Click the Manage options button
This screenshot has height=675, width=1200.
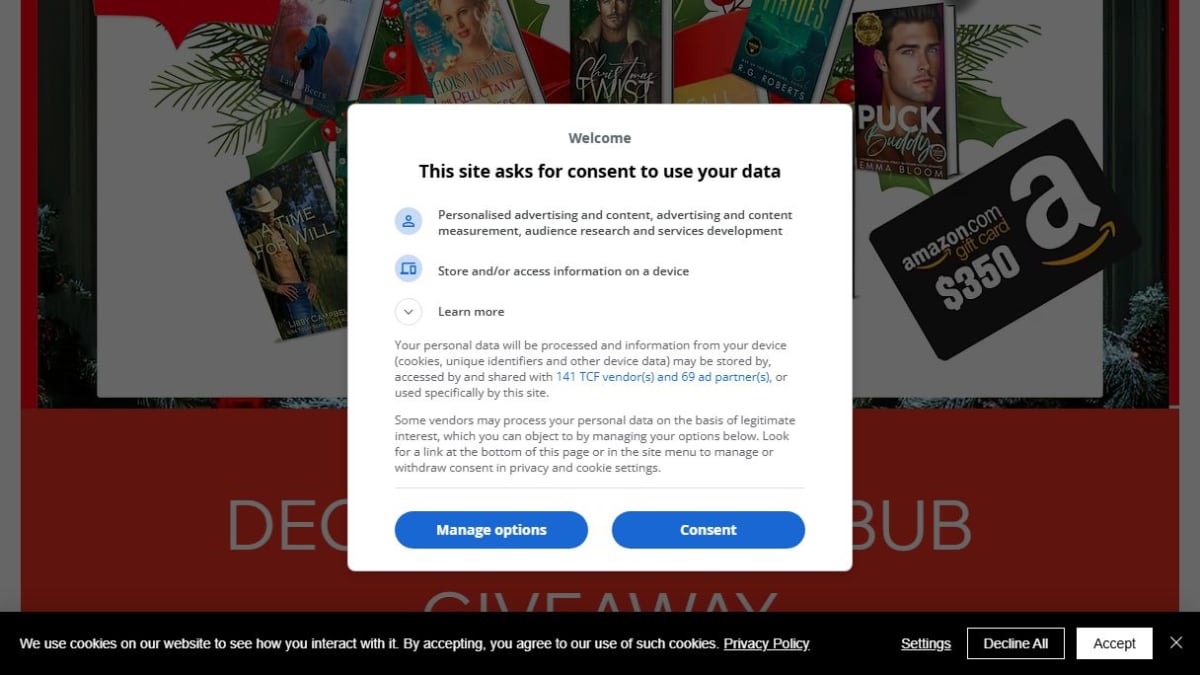[491, 530]
